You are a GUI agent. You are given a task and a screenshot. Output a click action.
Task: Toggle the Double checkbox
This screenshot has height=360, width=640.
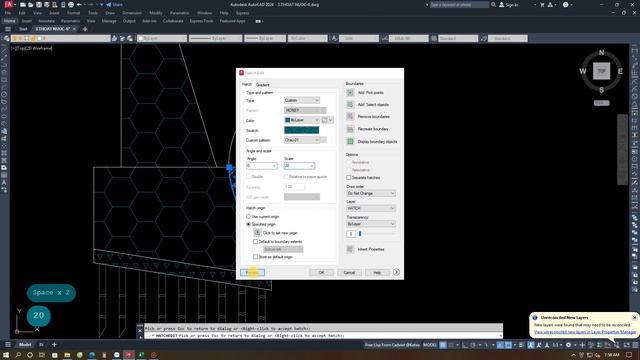(x=248, y=177)
